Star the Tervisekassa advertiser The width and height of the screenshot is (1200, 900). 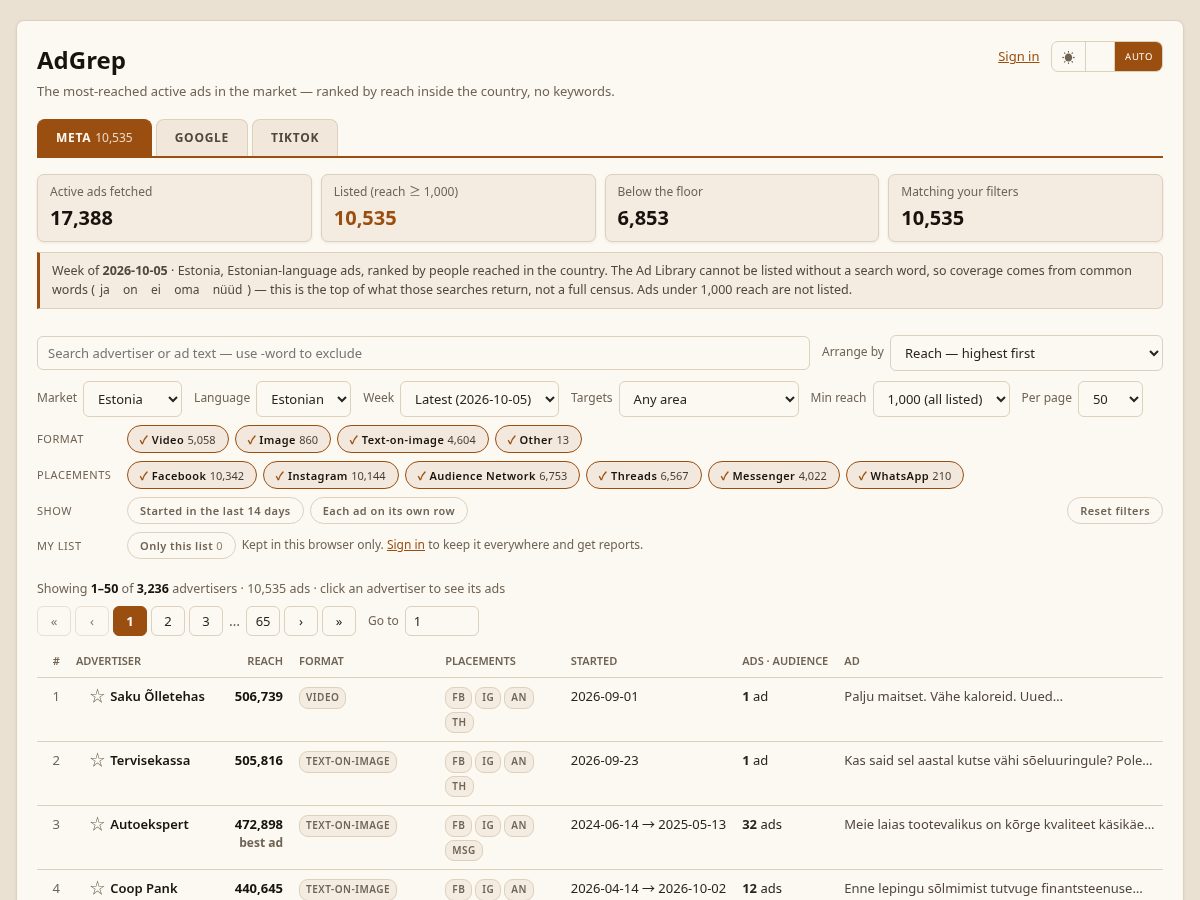coord(97,760)
